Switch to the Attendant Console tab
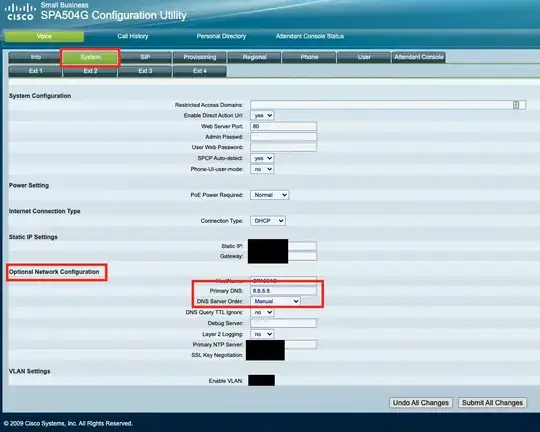Image resolution: width=540 pixels, height=432 pixels. 419,57
